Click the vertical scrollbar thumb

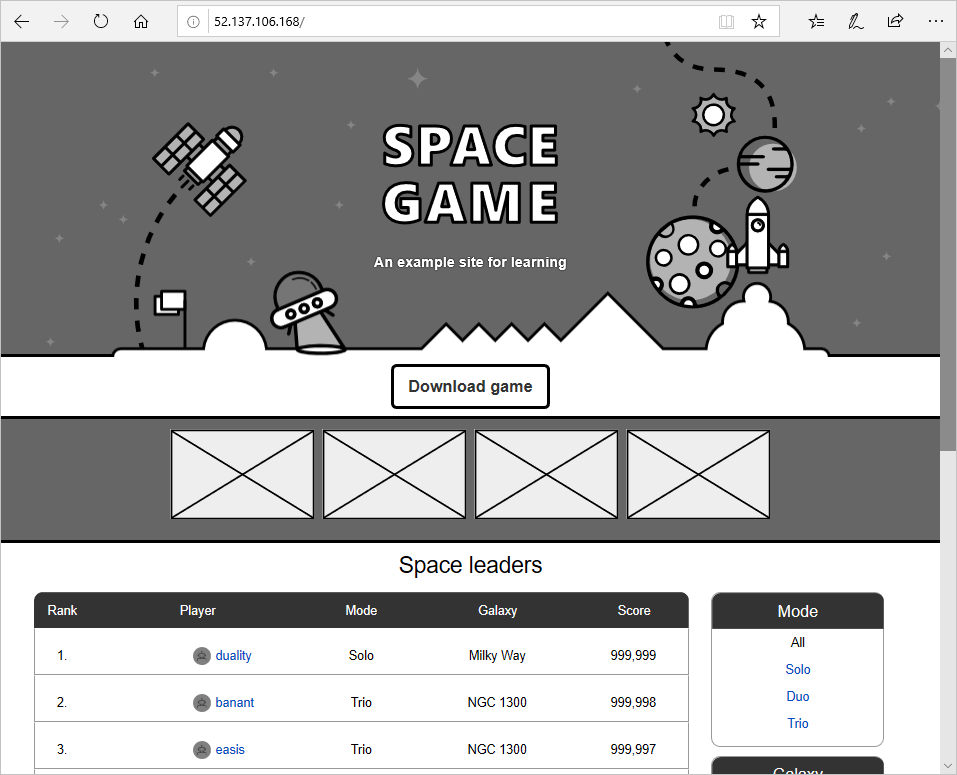948,254
